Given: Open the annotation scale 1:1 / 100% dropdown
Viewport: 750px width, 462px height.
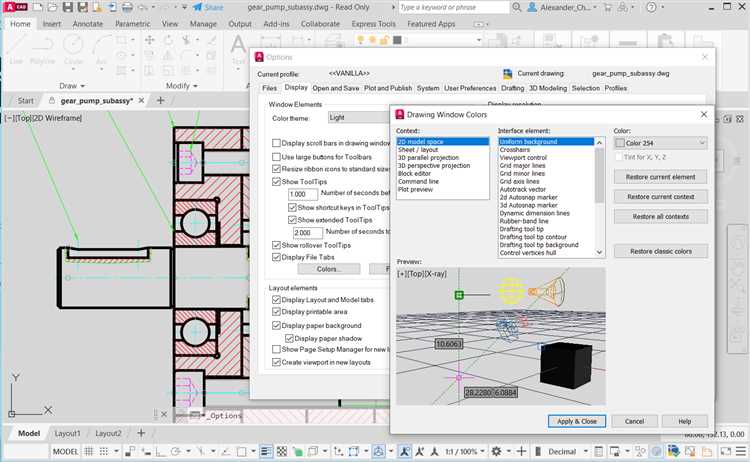Looking at the screenshot, I should point(465,451).
